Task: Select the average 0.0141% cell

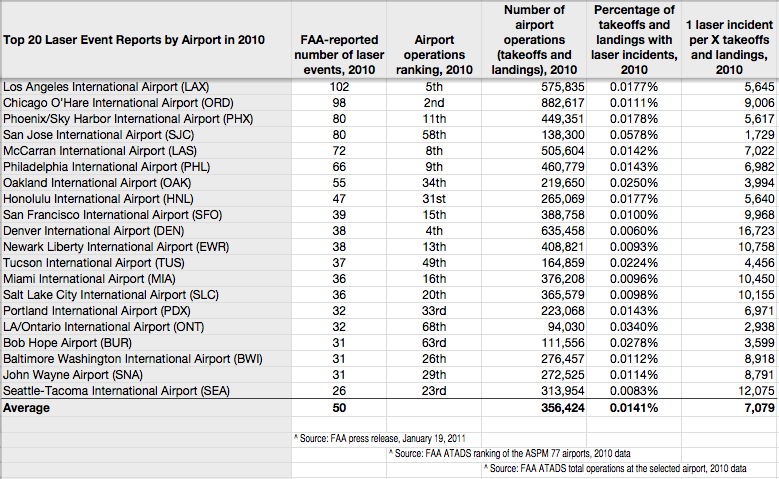Action: pyautogui.click(x=634, y=408)
